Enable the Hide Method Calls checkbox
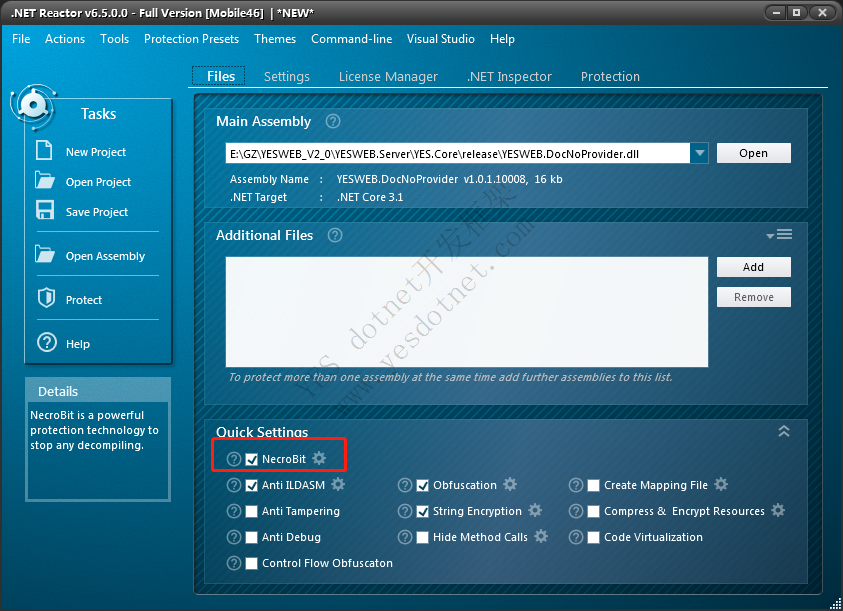This screenshot has height=611, width=843. [423, 537]
